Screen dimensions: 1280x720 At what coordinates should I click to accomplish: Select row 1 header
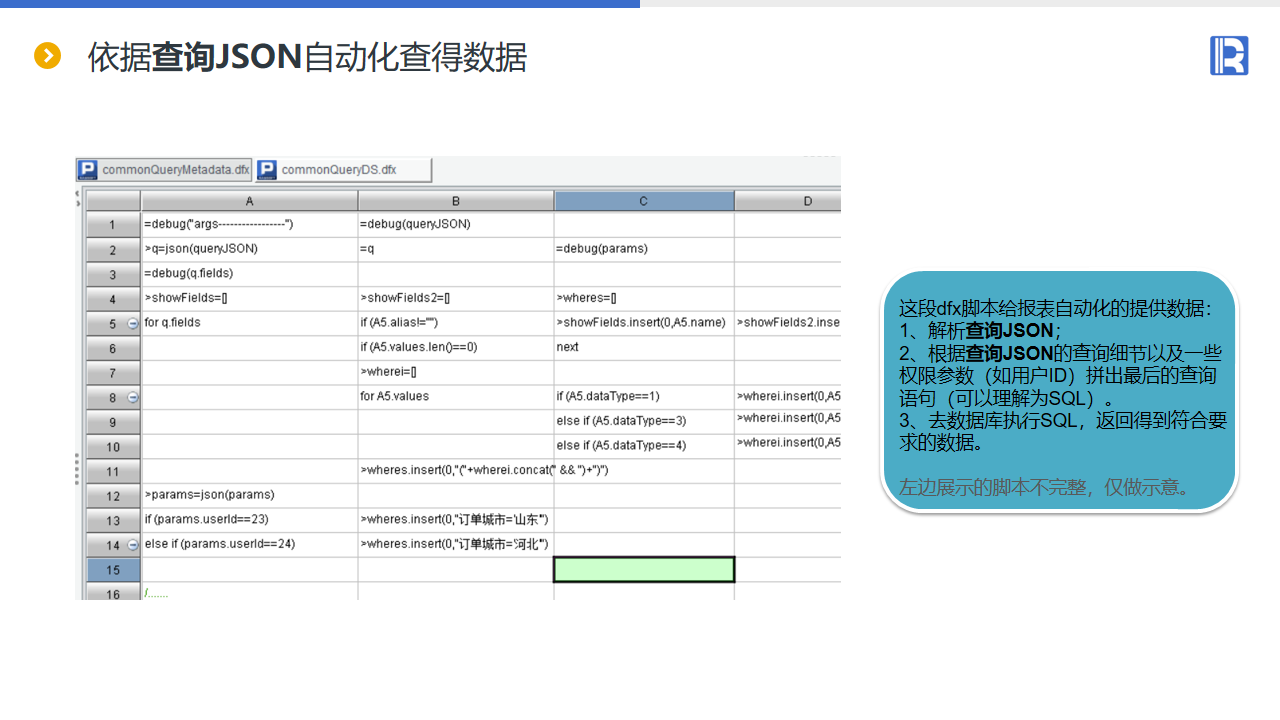point(113,225)
